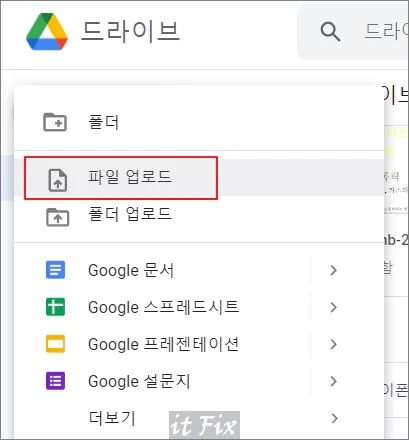Open the 더보기 menu item
The height and width of the screenshot is (440, 409).
point(199,418)
